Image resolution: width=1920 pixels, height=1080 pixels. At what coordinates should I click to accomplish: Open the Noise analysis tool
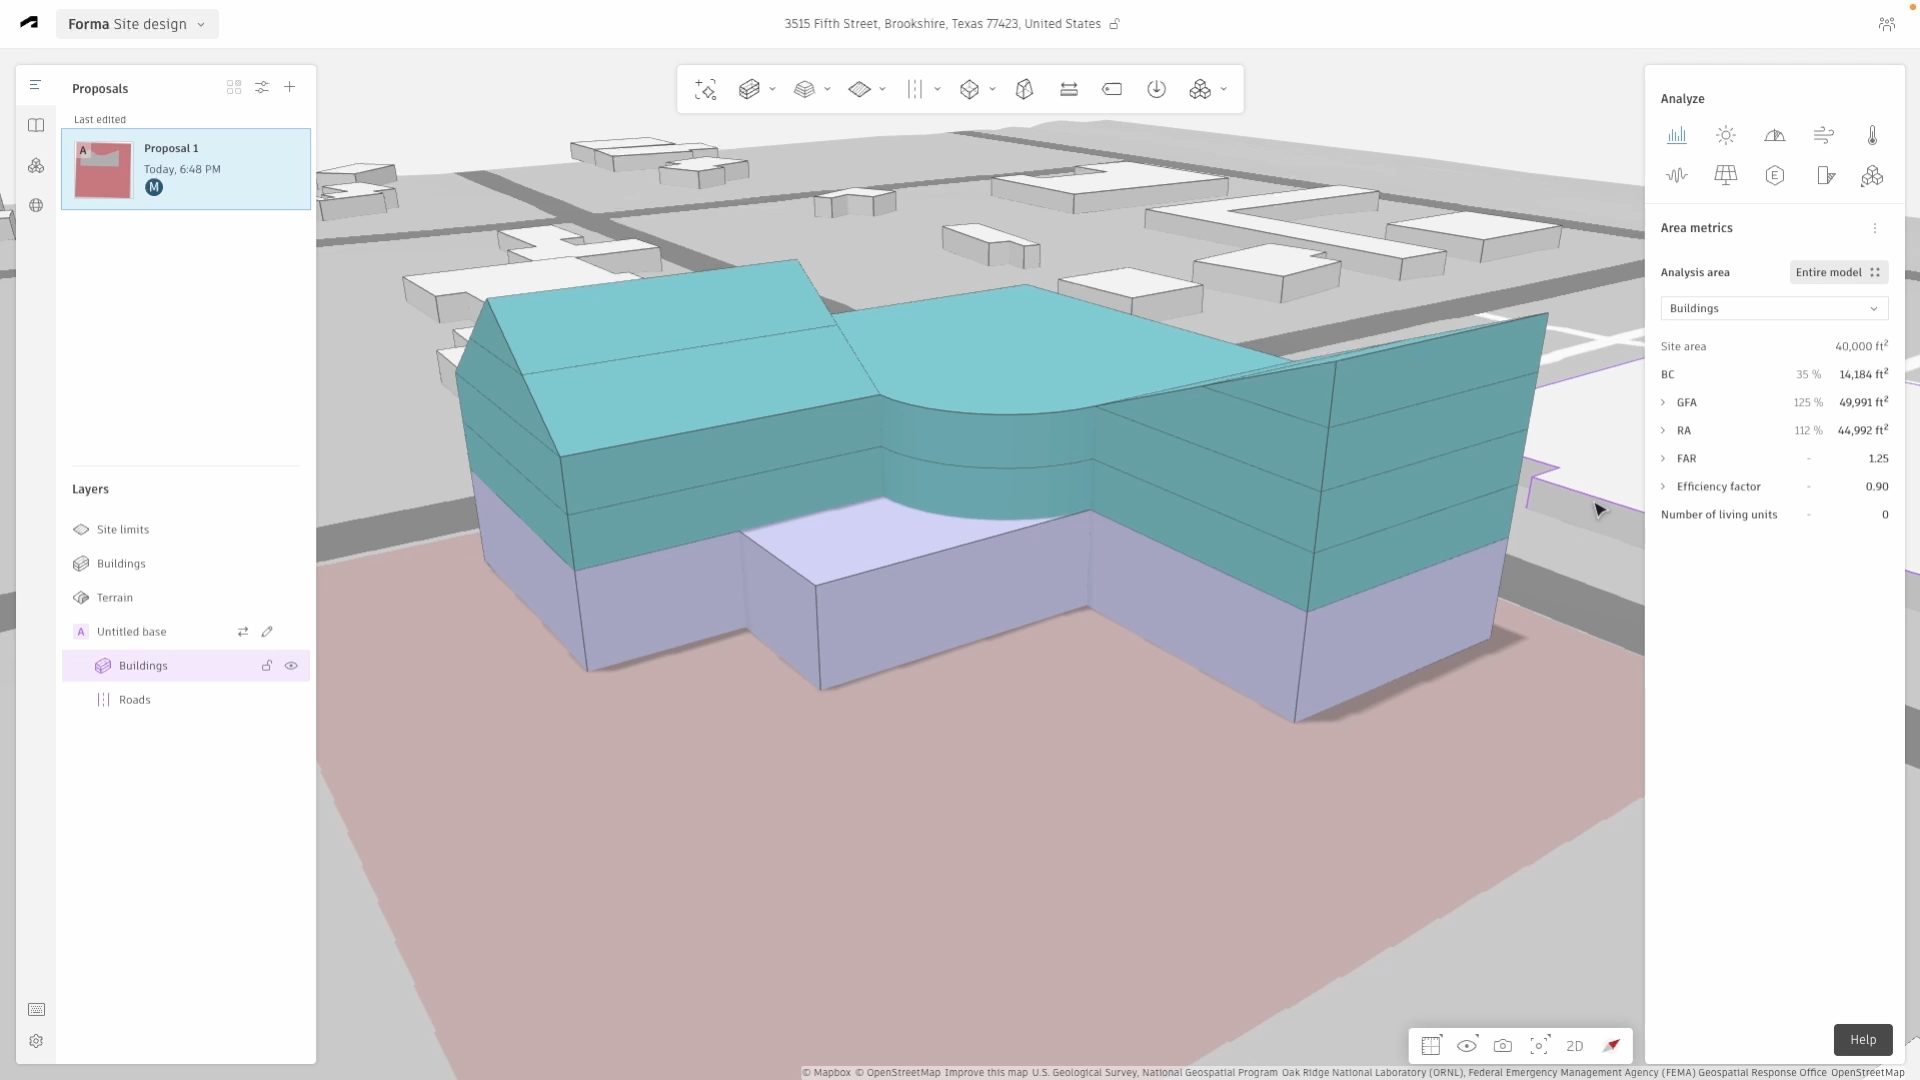pyautogui.click(x=1676, y=175)
